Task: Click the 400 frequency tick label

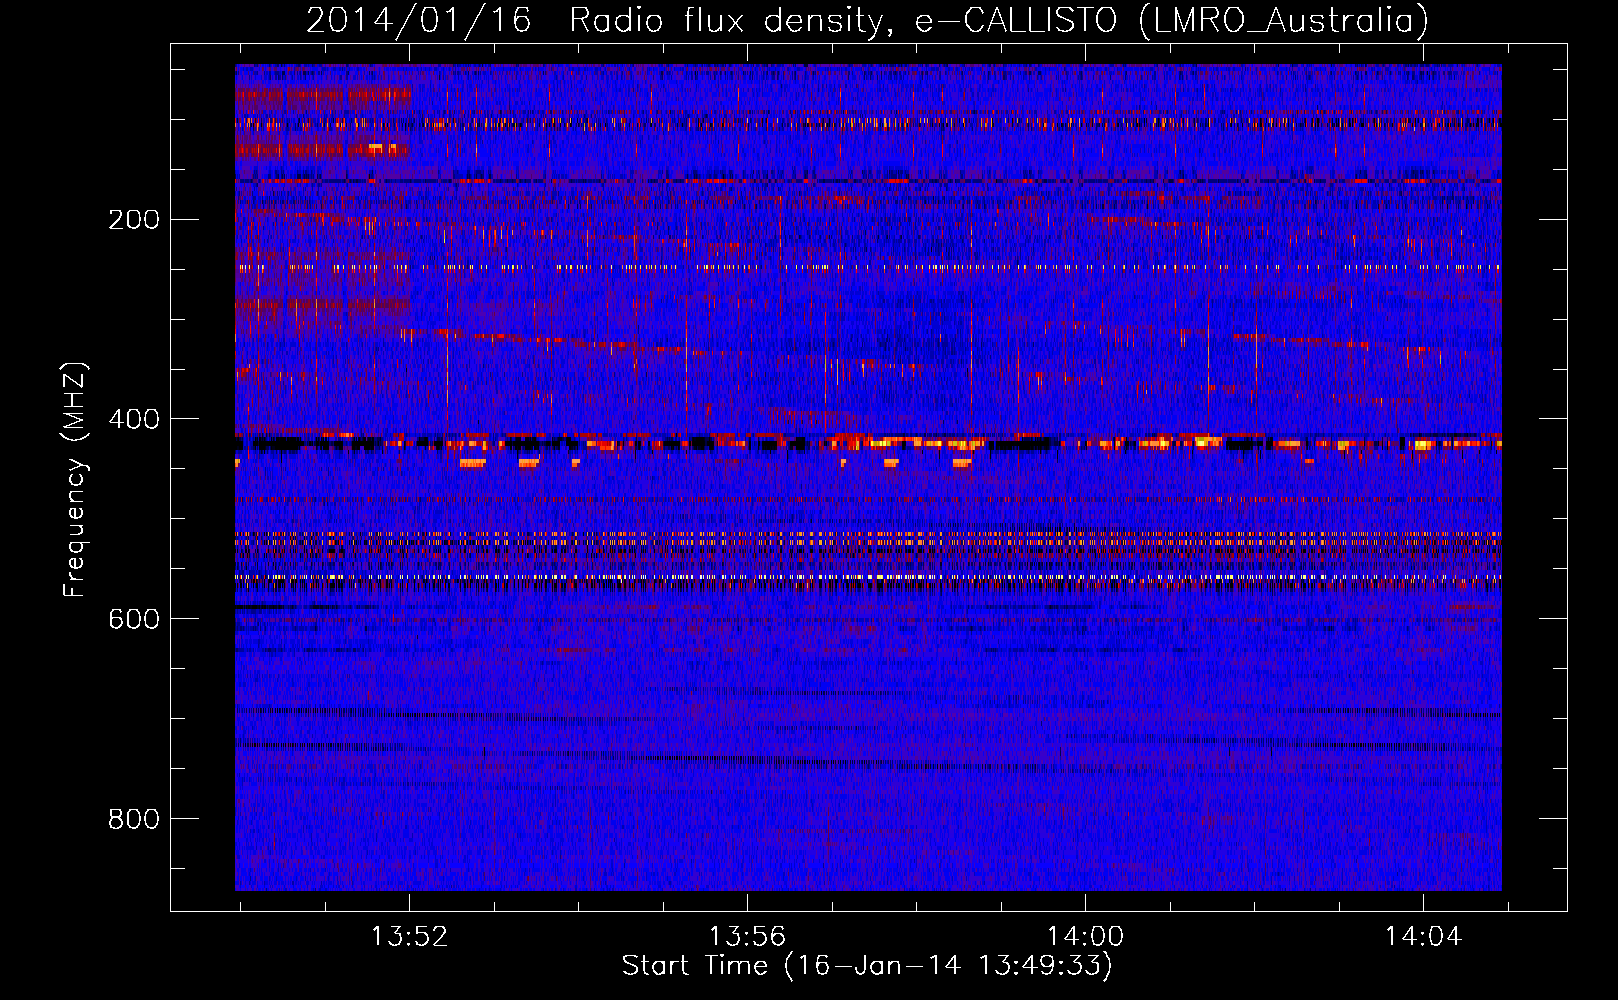Action: pos(134,419)
